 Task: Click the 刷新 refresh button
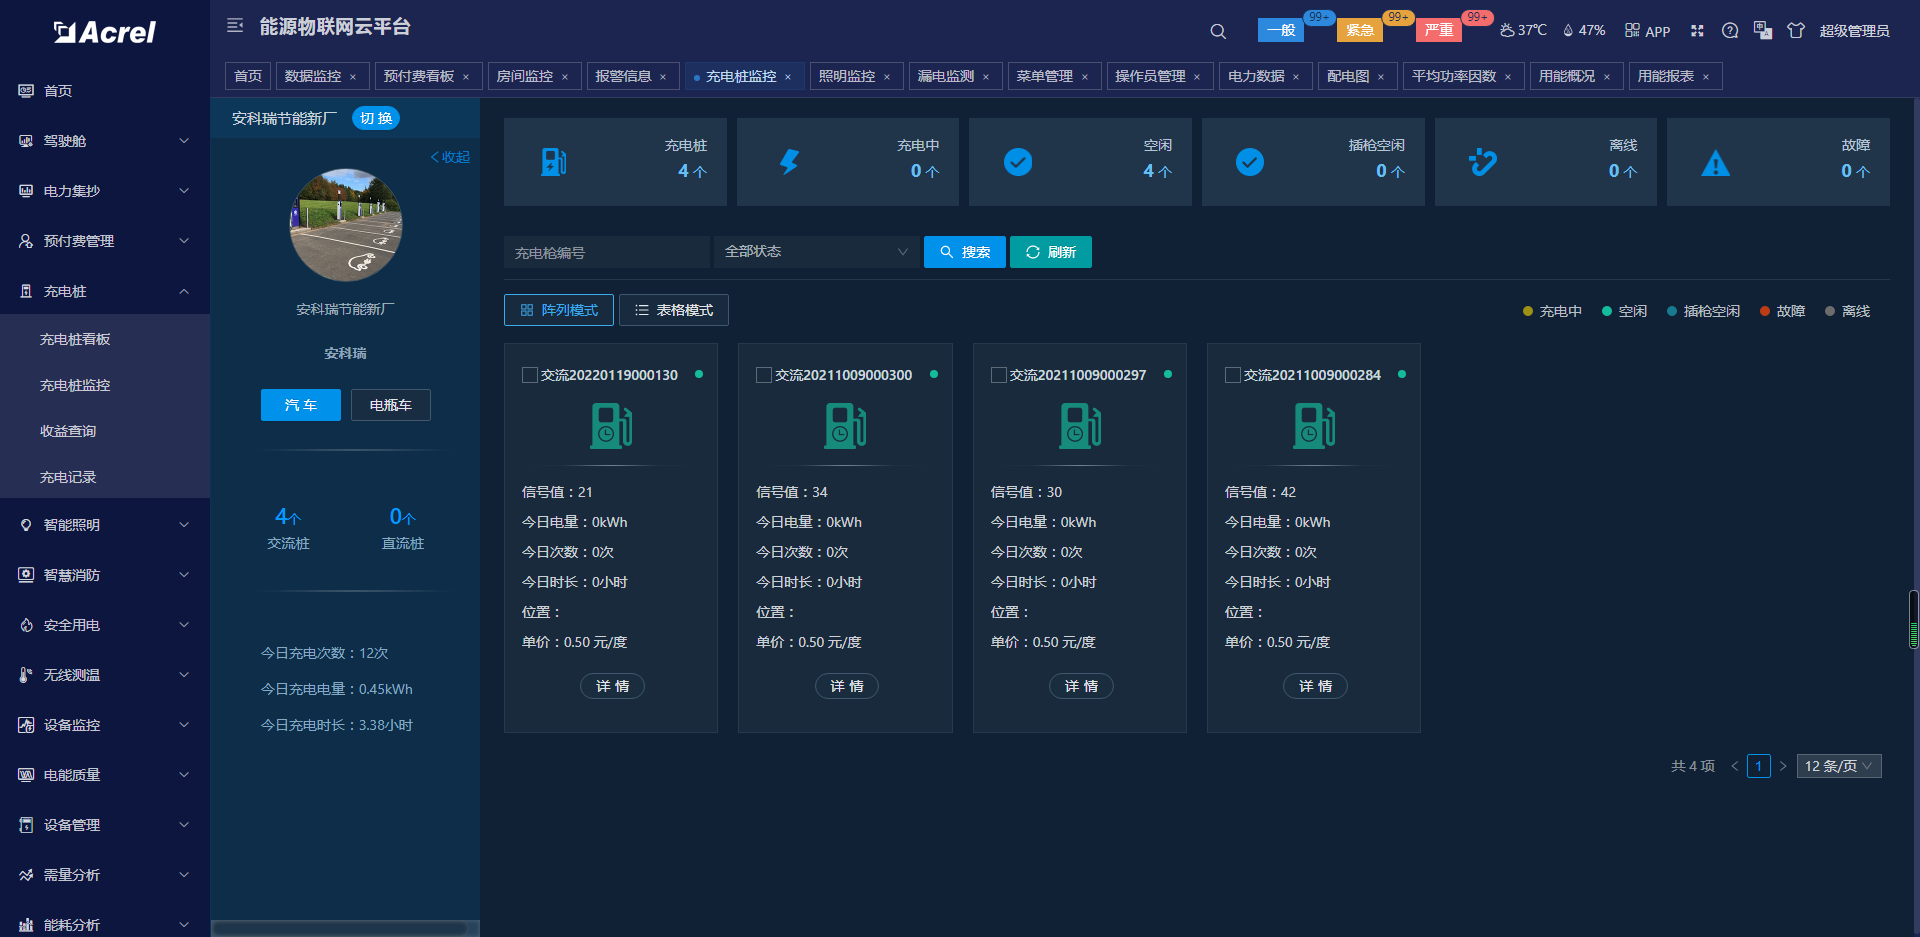pos(1050,251)
